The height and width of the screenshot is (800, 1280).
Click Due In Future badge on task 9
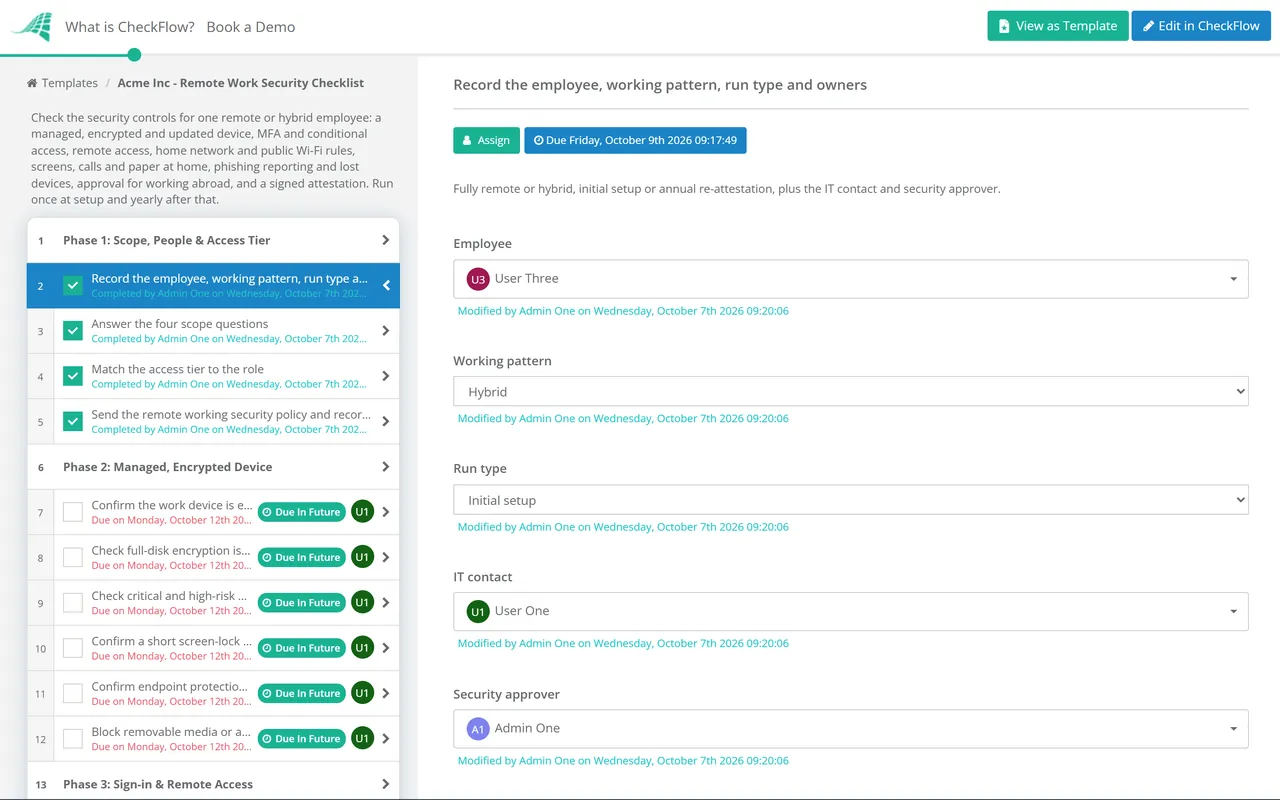[301, 603]
